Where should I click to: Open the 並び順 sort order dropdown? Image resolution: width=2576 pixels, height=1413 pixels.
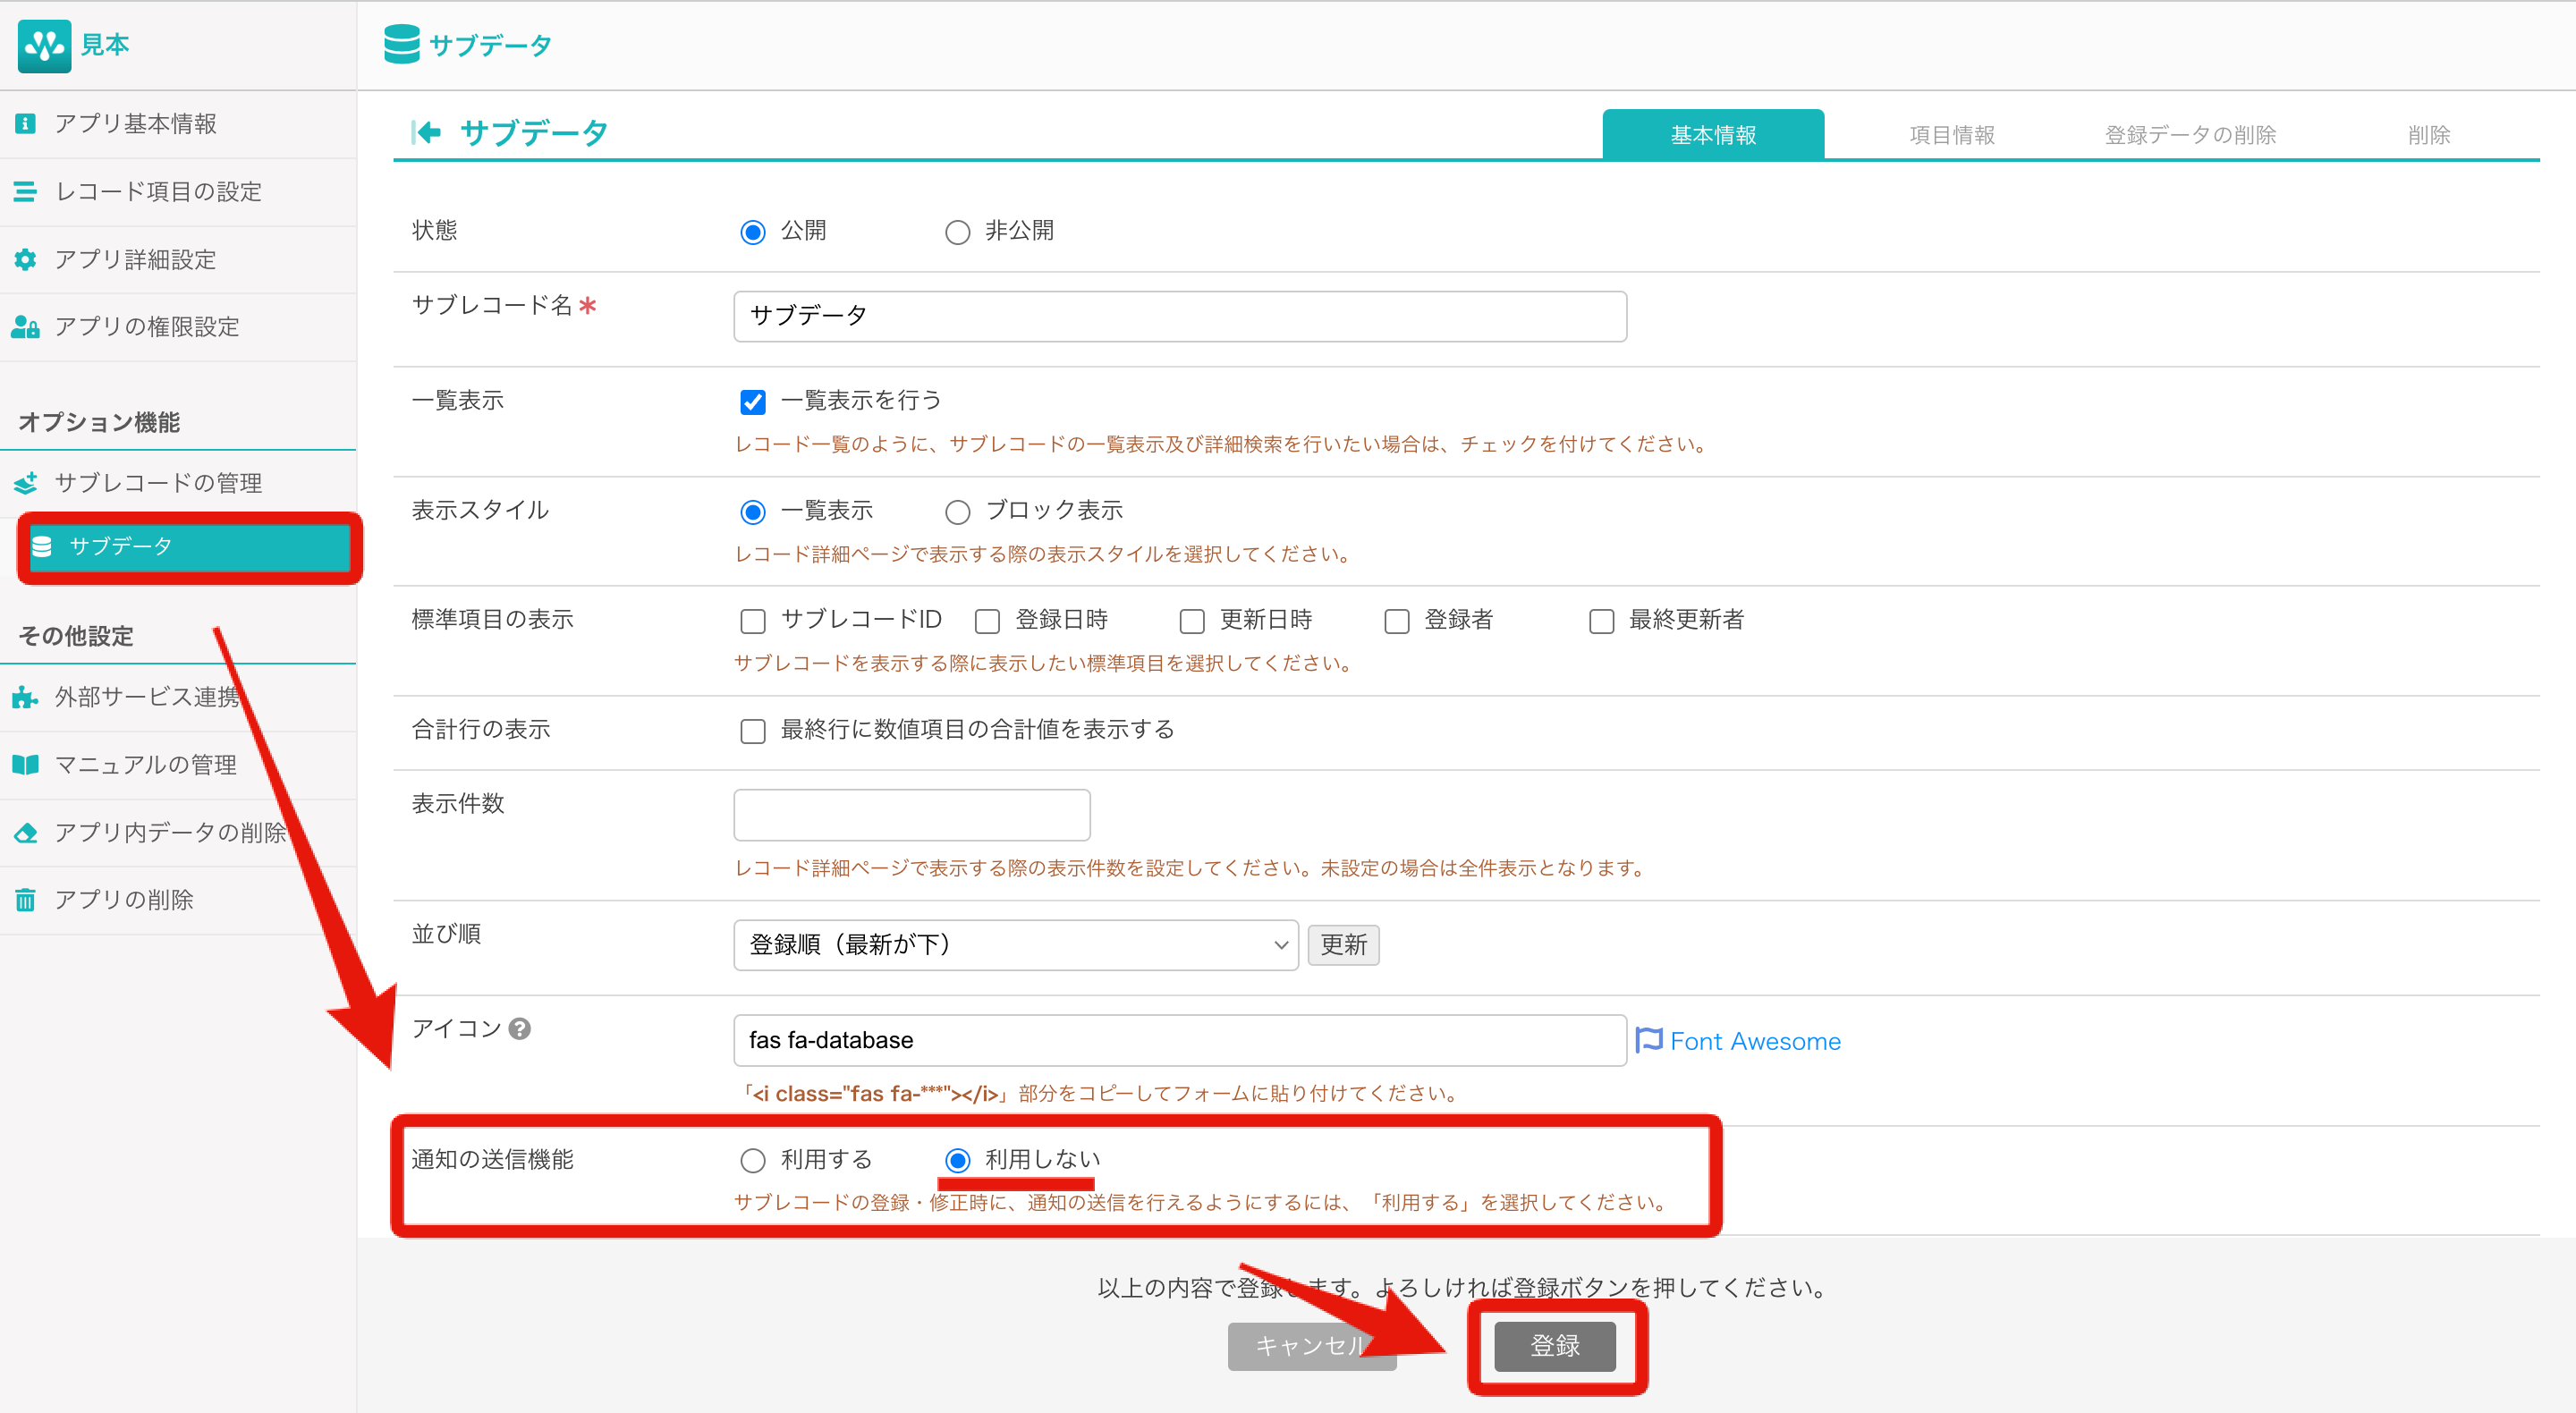pos(1015,945)
